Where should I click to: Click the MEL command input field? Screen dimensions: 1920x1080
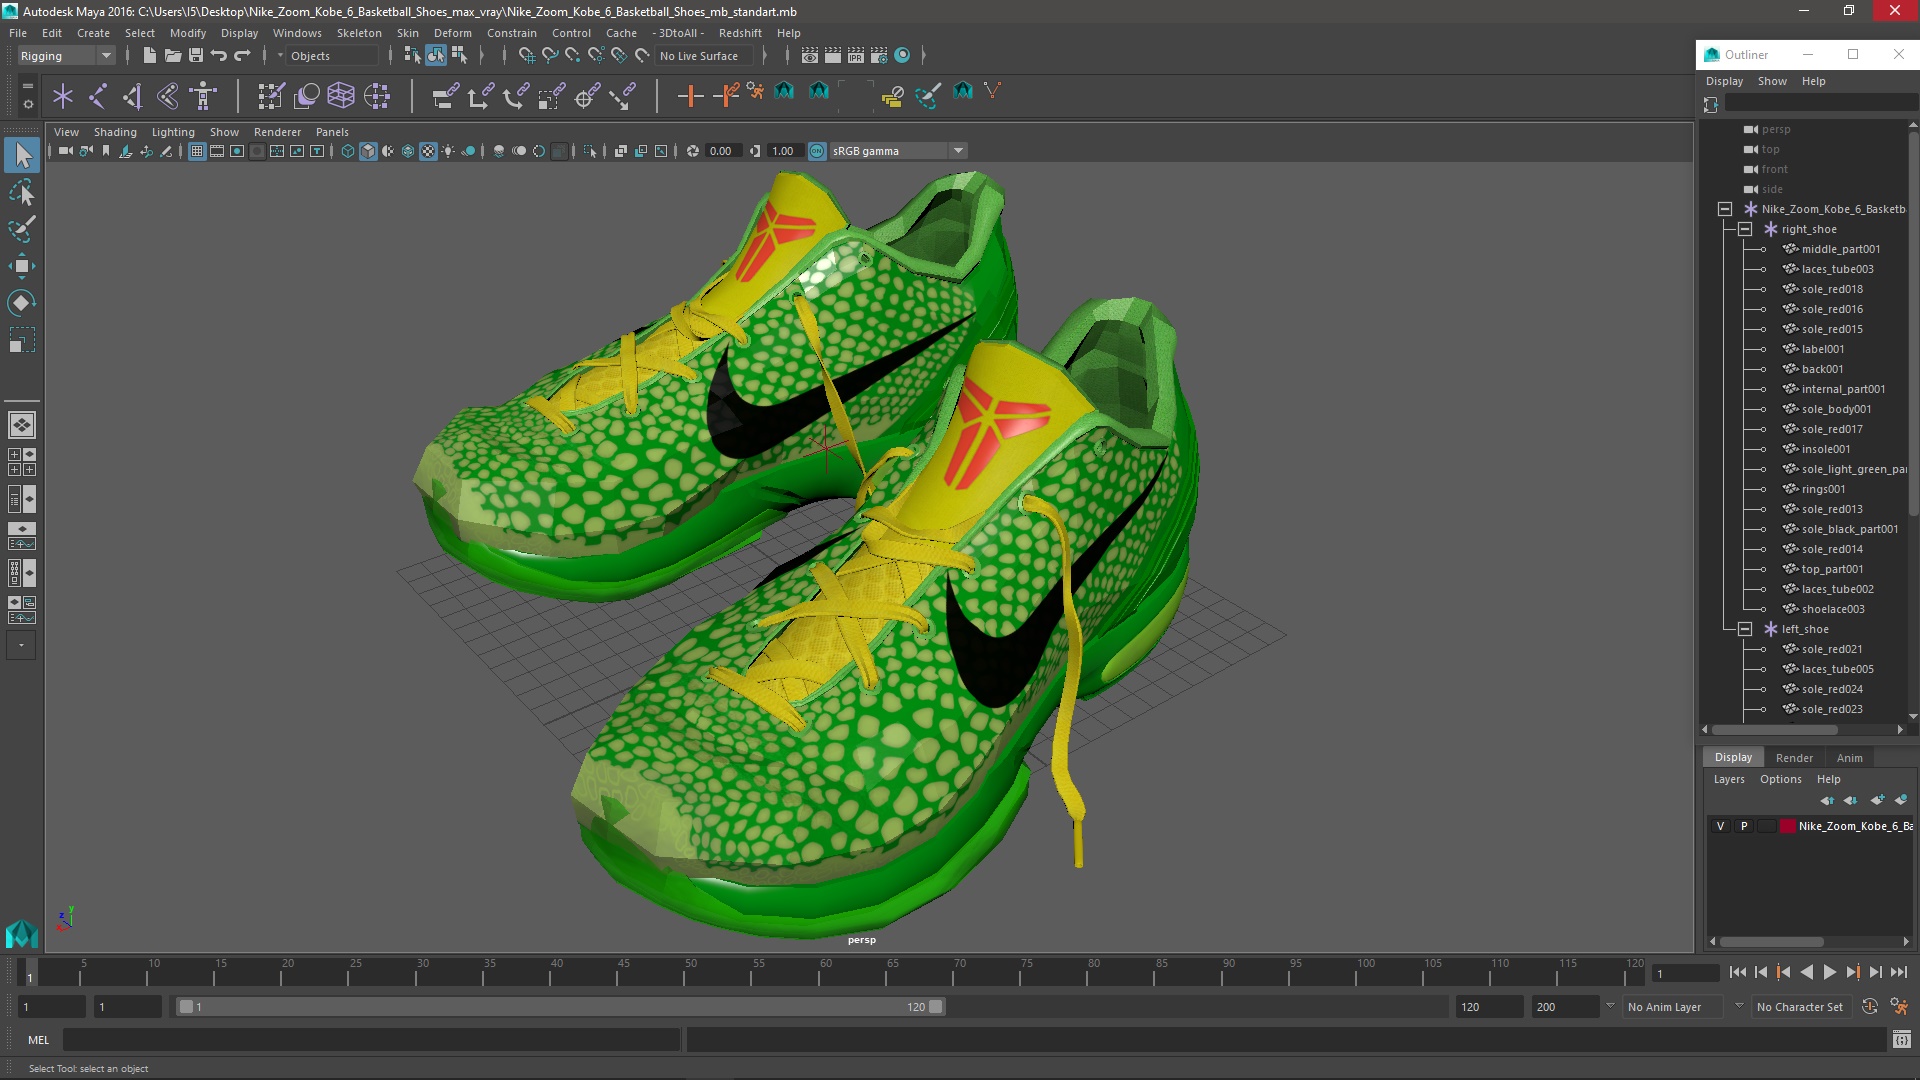(x=371, y=1040)
